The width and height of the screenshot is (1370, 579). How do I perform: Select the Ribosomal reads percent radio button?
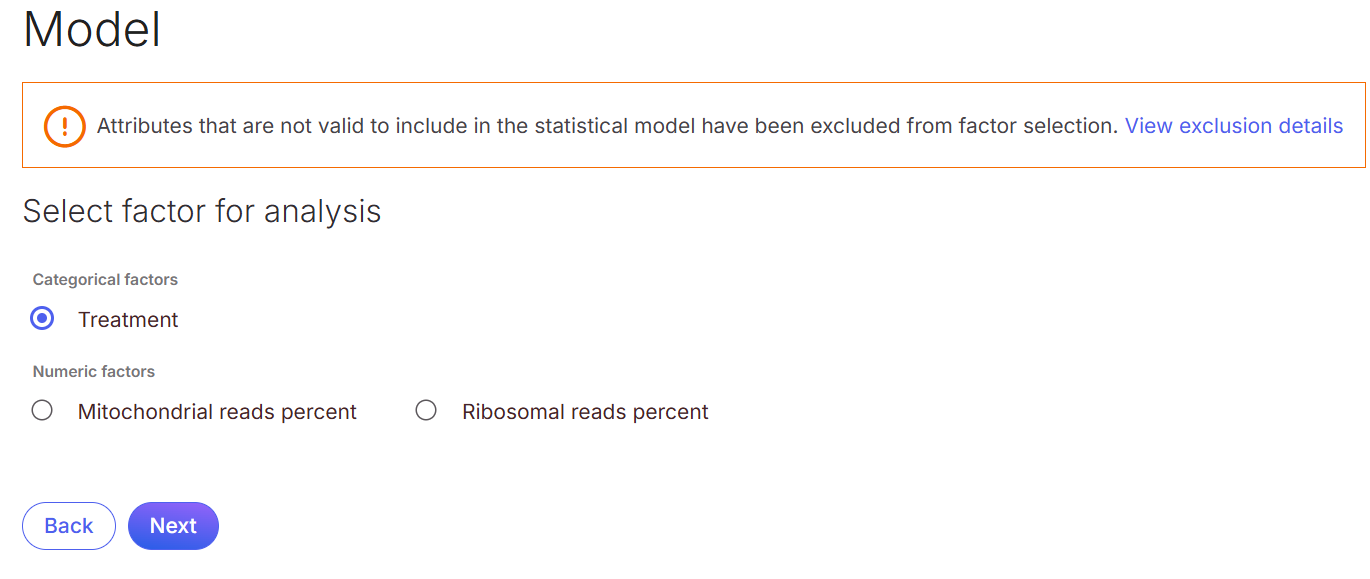(426, 411)
